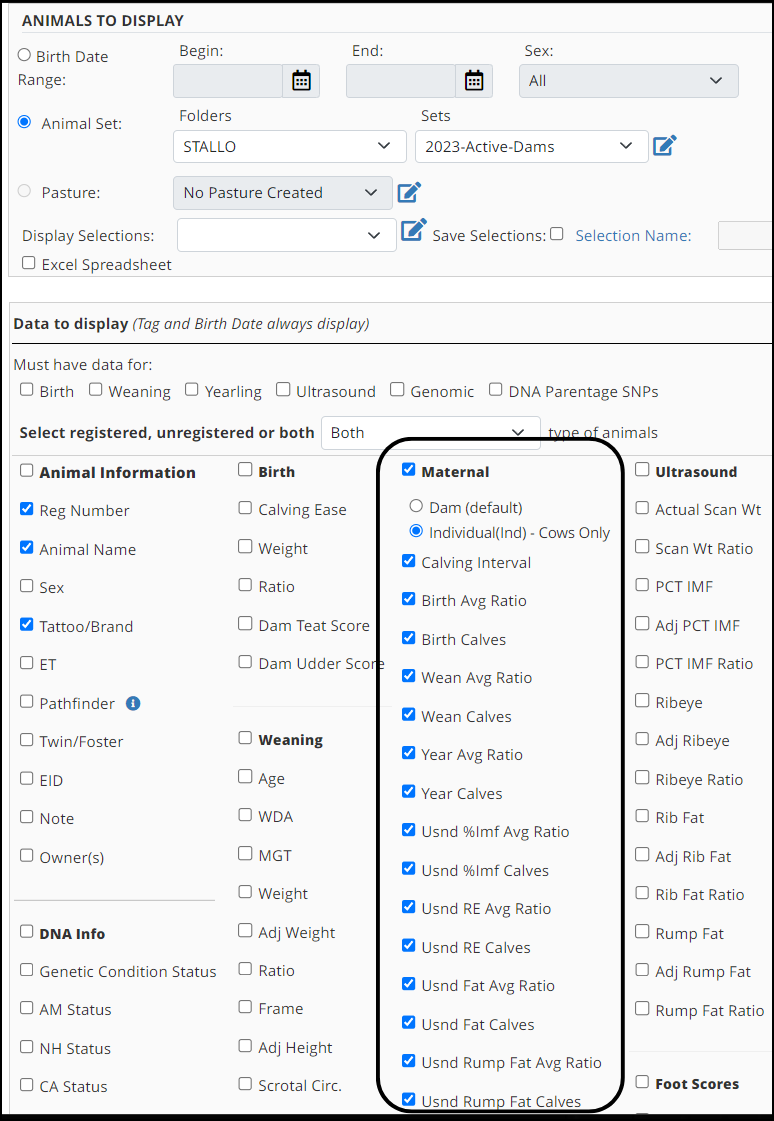Expand the Display Selections dropdown
Screen dimensions: 774x1121
tap(287, 235)
